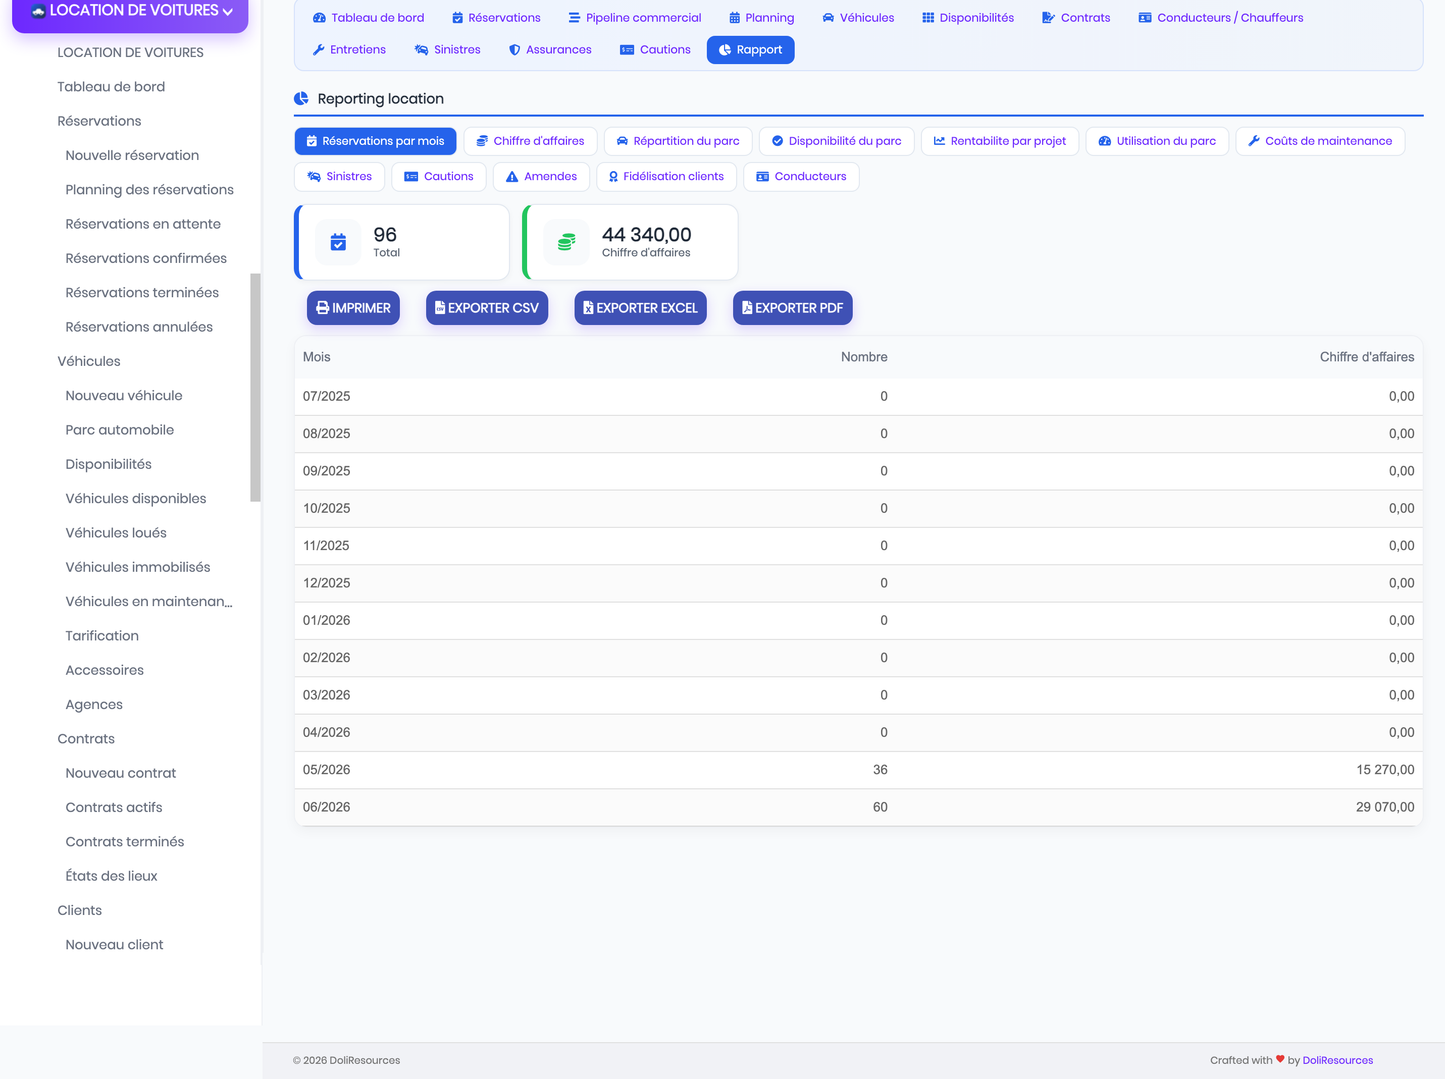Viewport: 1445px width, 1079px height.
Task: Go to Parc automobile in sidebar
Action: [x=120, y=430]
